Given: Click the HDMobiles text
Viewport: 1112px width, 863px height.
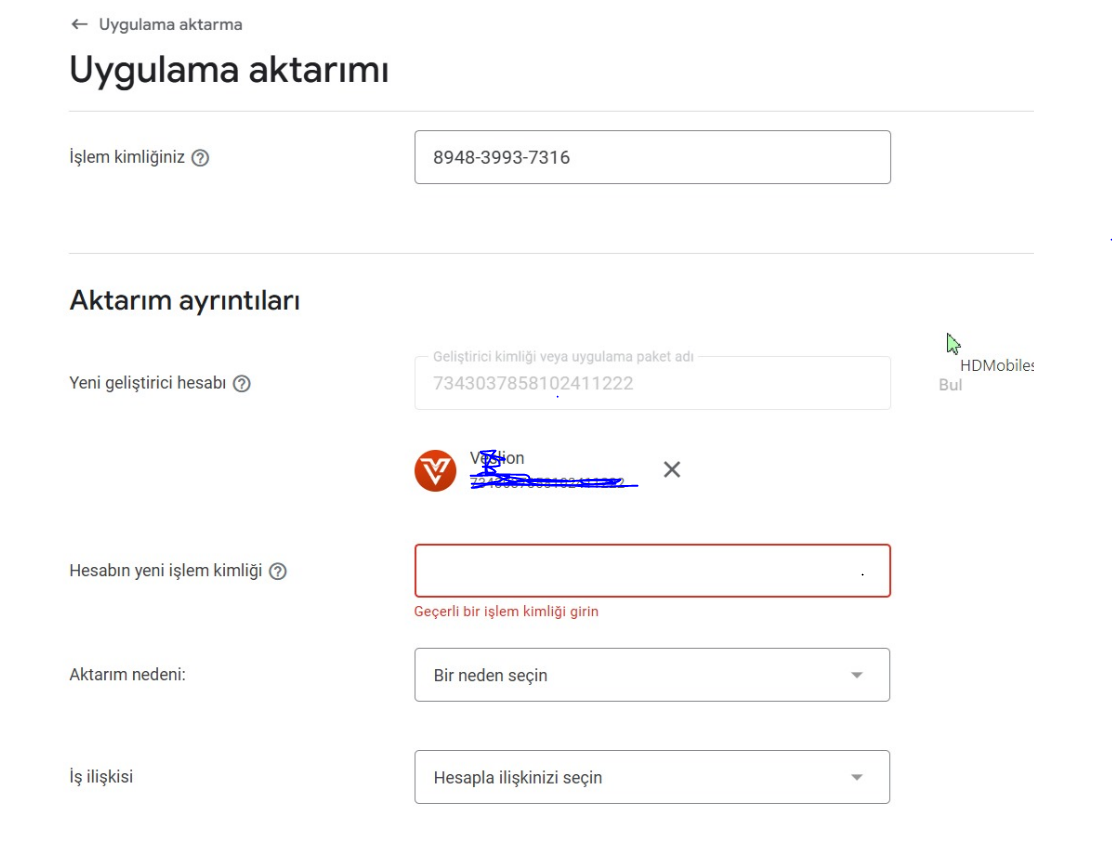Looking at the screenshot, I should [996, 366].
